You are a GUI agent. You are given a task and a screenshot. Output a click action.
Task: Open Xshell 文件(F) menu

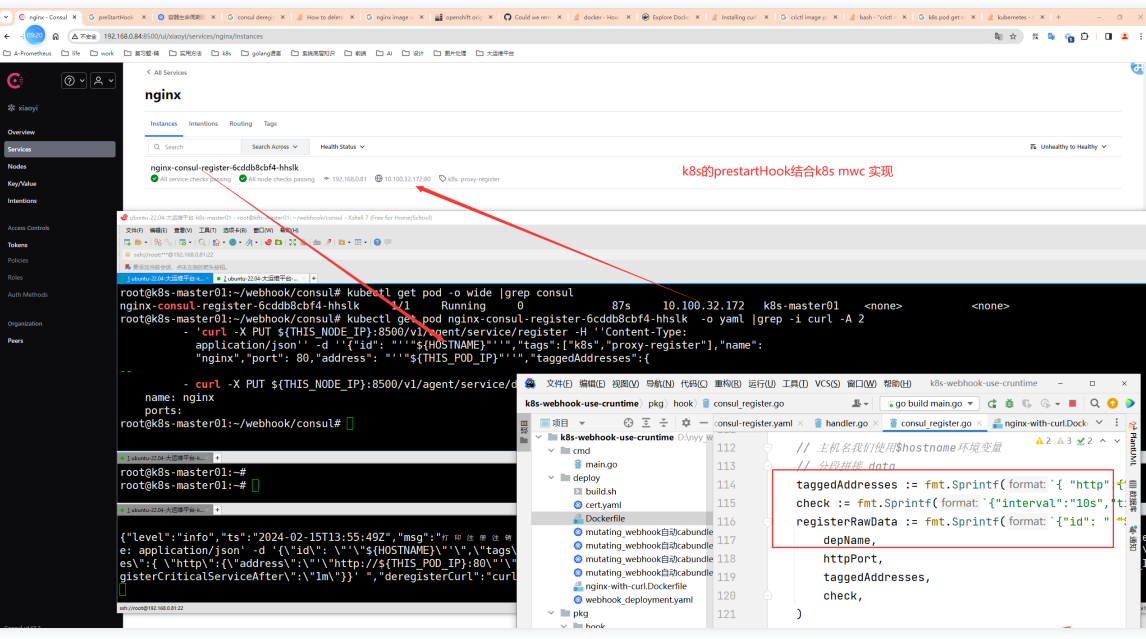point(134,230)
